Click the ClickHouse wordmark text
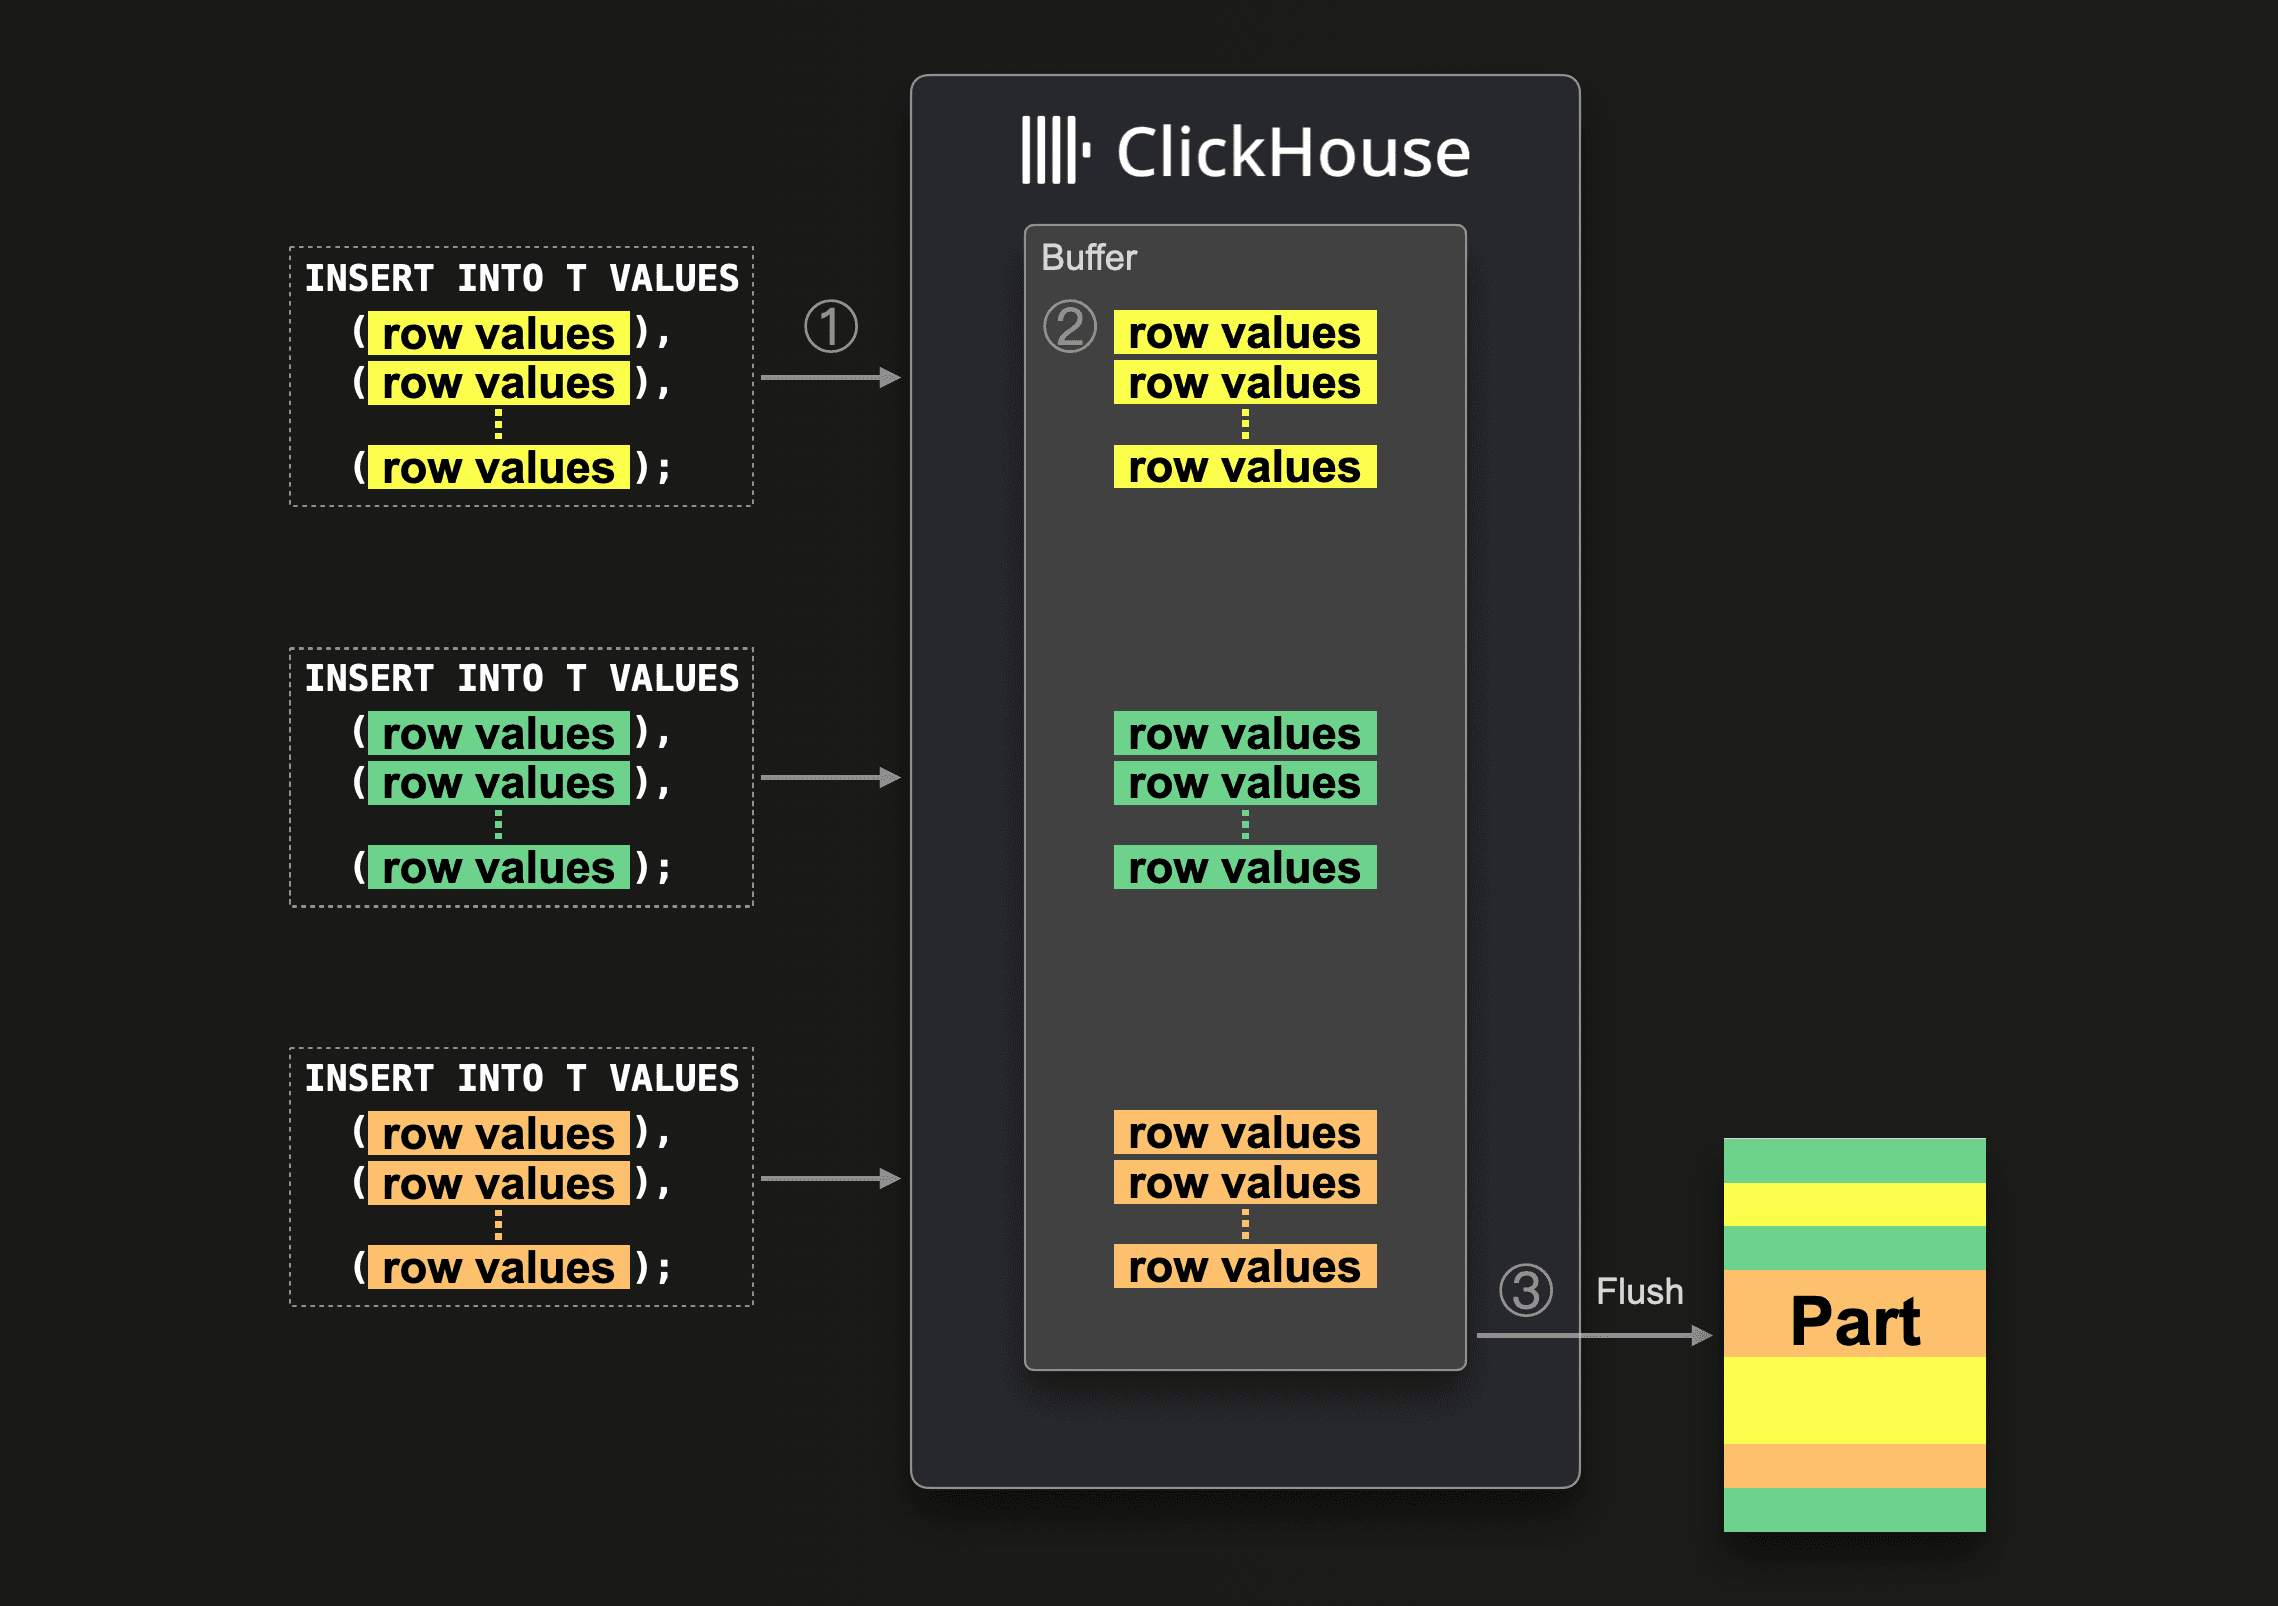This screenshot has height=1606, width=2278. [1293, 152]
